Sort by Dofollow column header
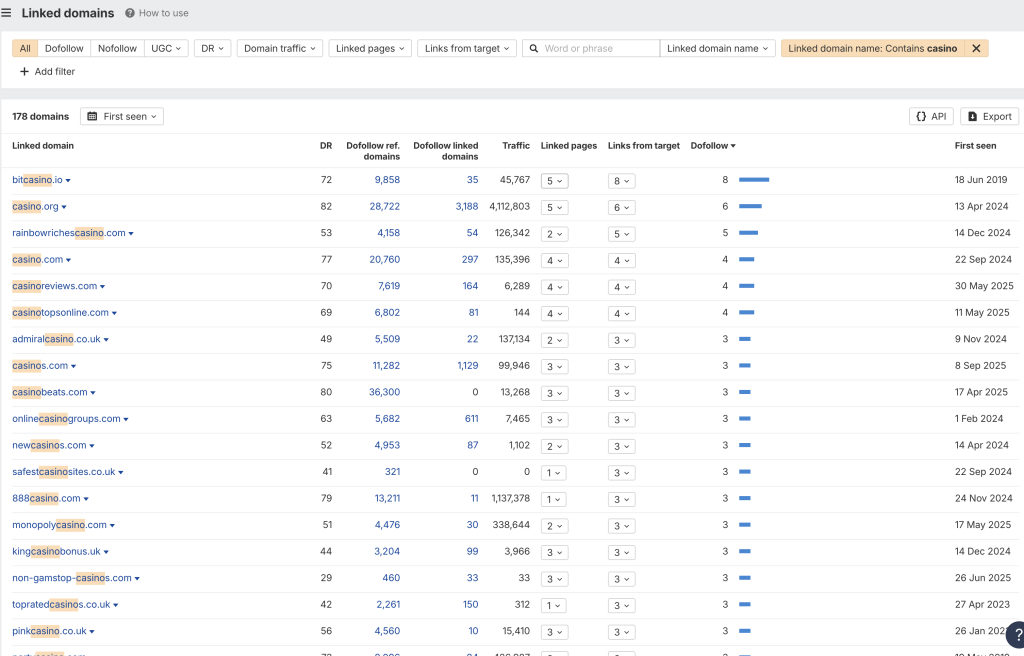 click(712, 146)
